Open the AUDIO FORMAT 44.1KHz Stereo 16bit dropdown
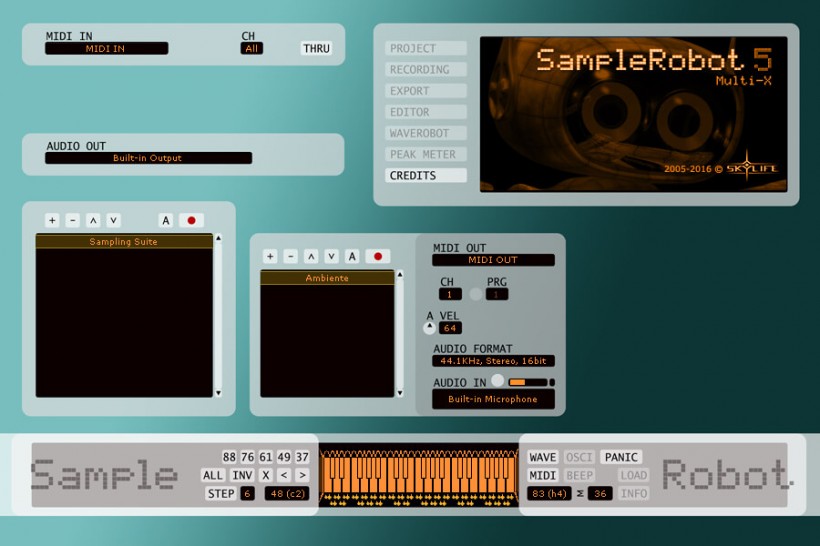The image size is (820, 546). coord(493,361)
